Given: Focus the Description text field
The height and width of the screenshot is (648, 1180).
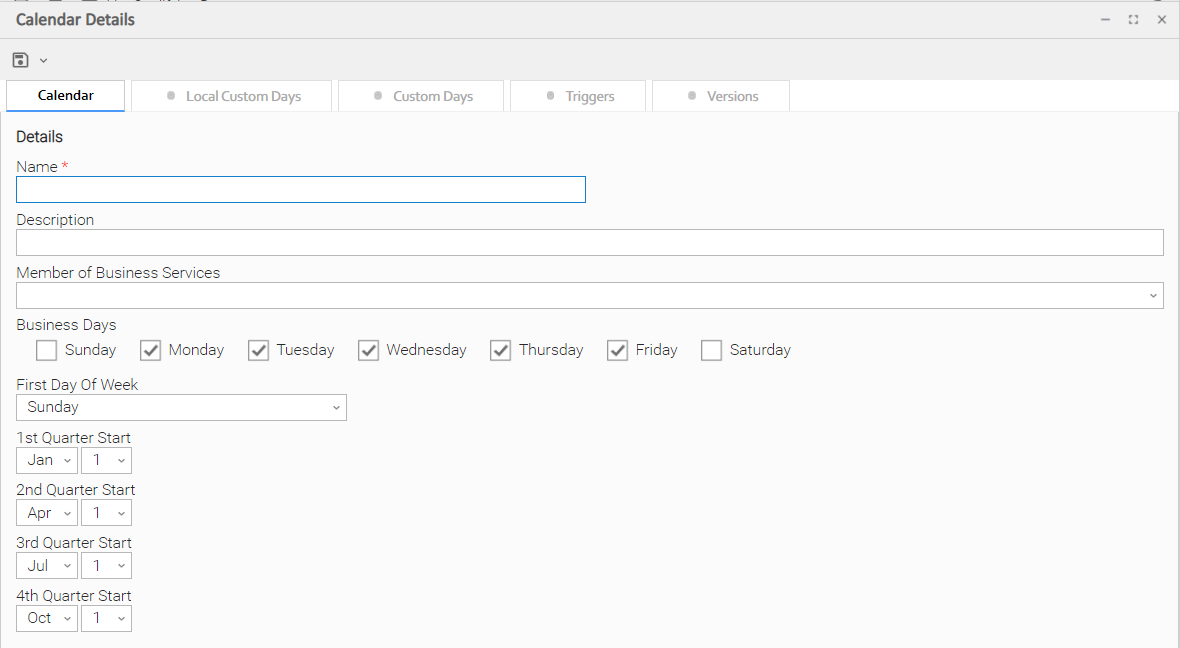Looking at the screenshot, I should tap(589, 242).
